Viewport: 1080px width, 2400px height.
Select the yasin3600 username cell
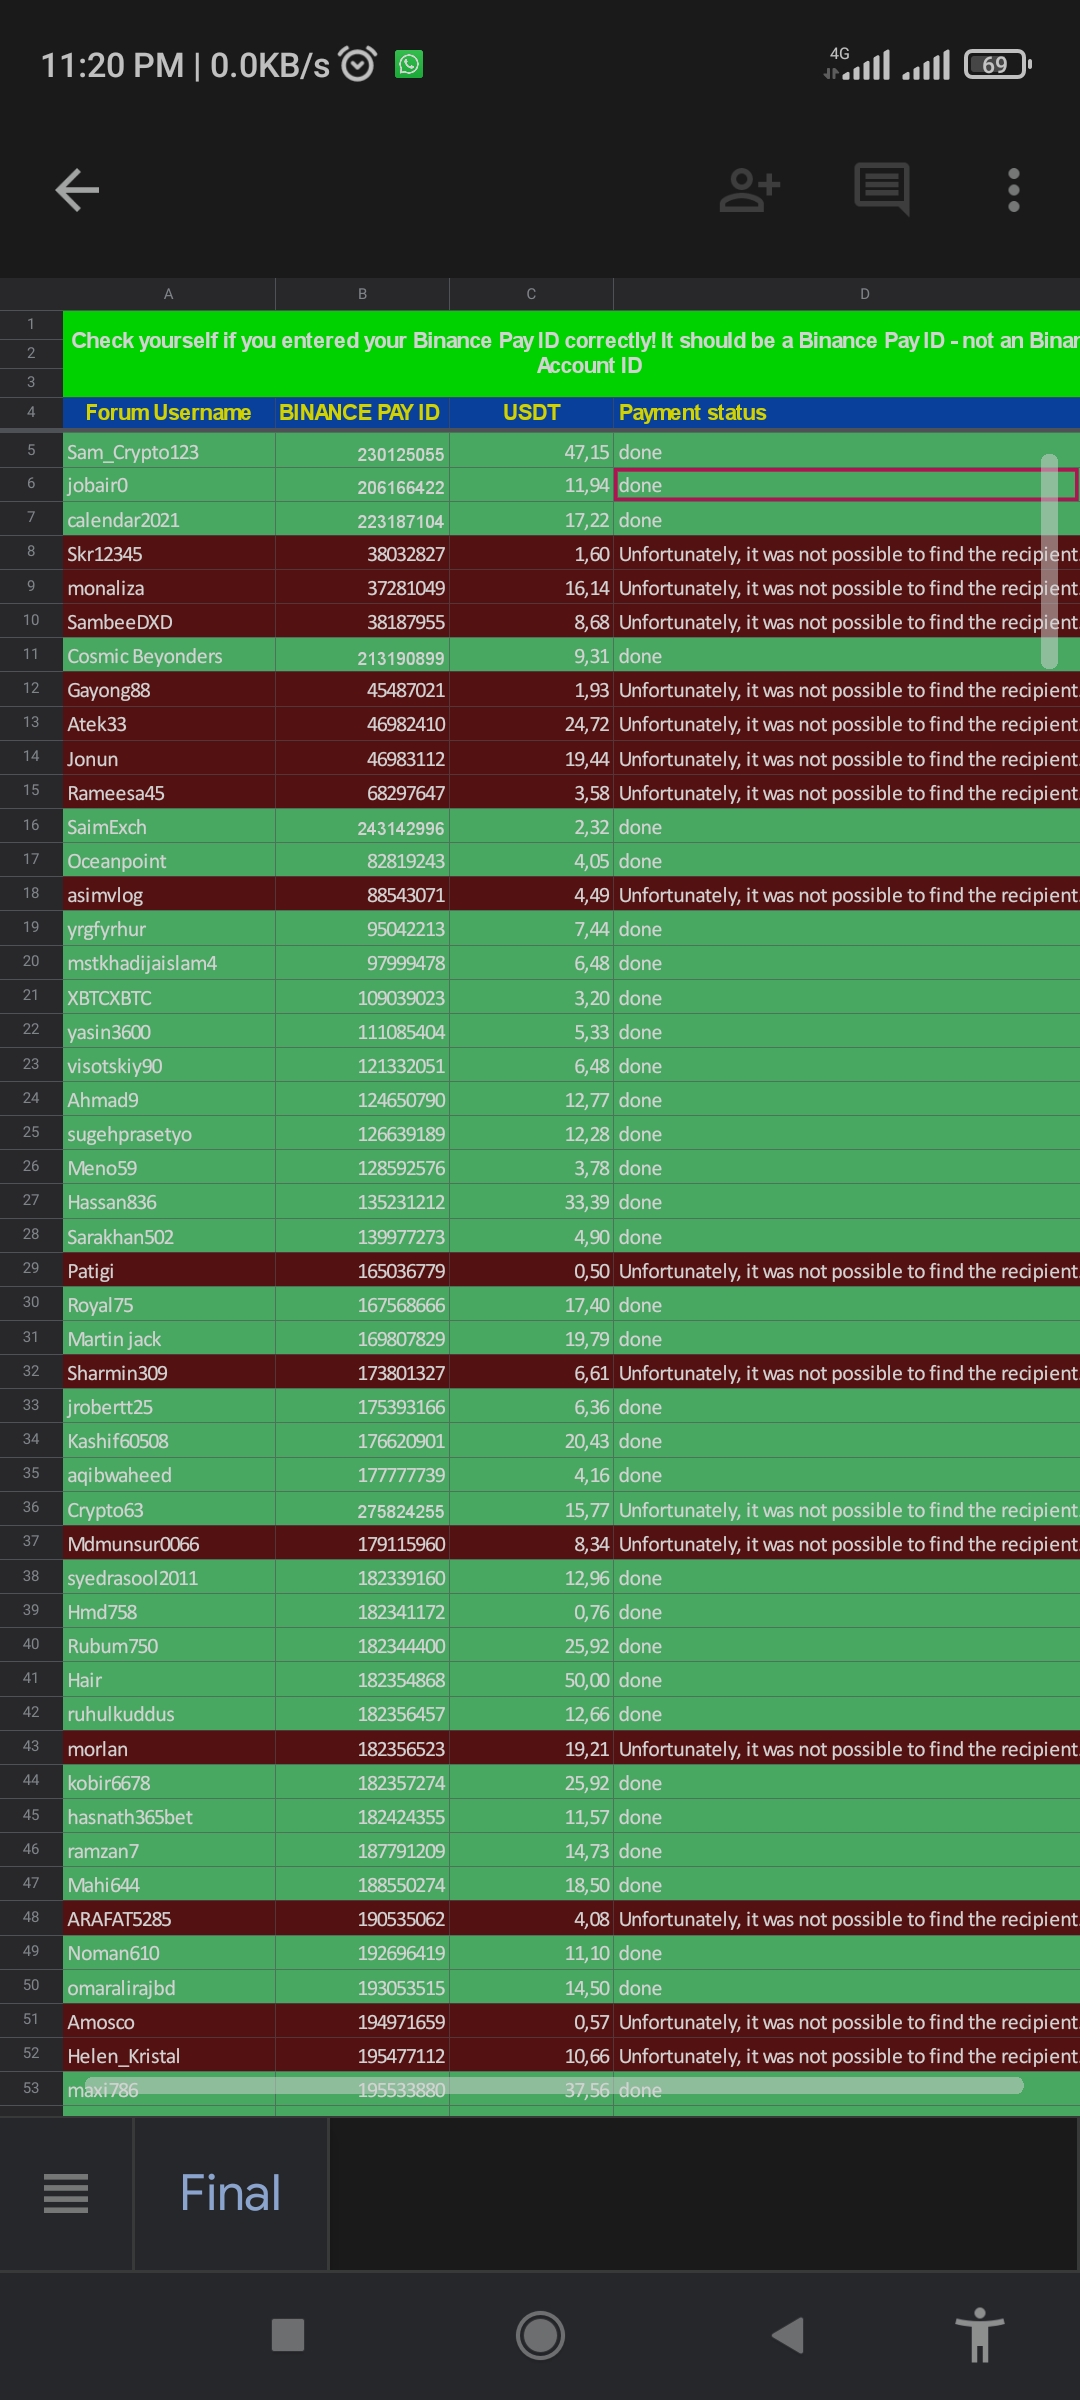pyautogui.click(x=169, y=1032)
